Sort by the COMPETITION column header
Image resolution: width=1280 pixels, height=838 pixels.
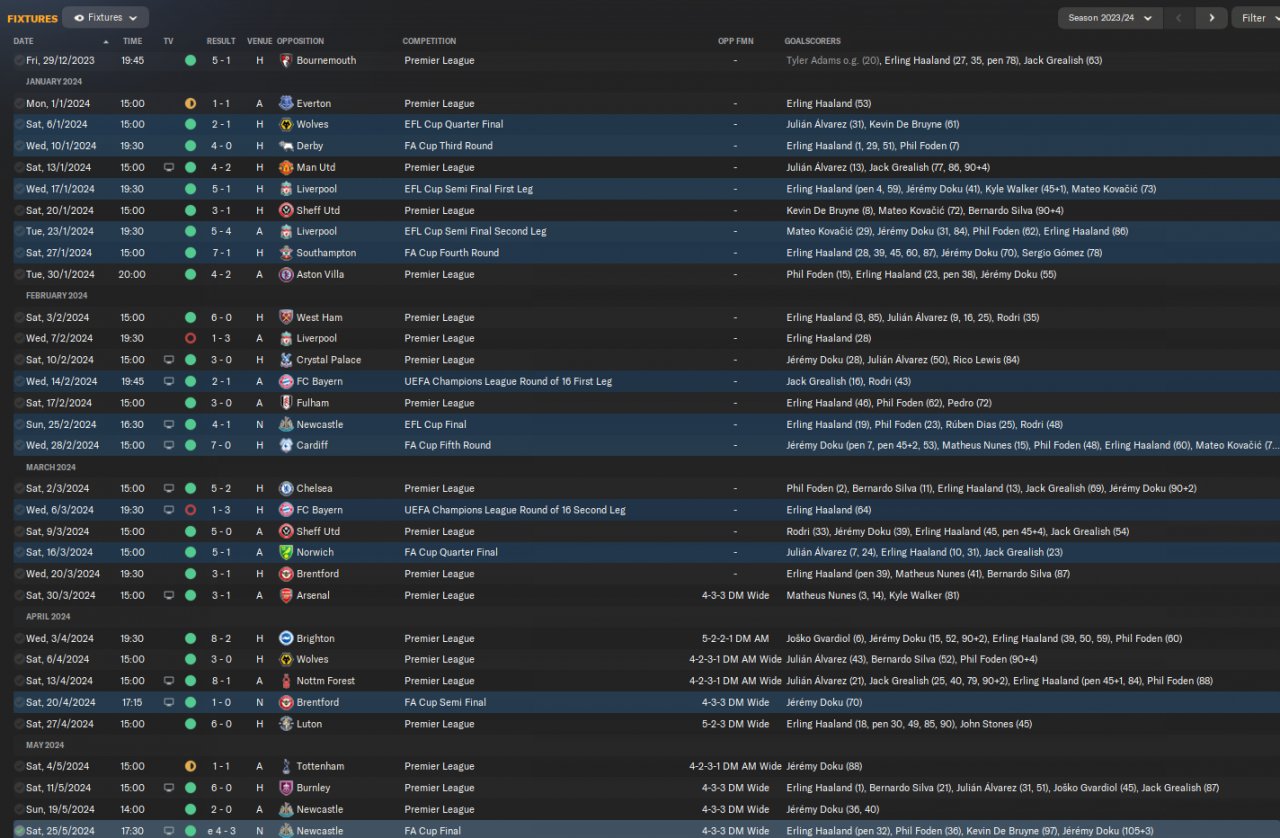point(429,42)
